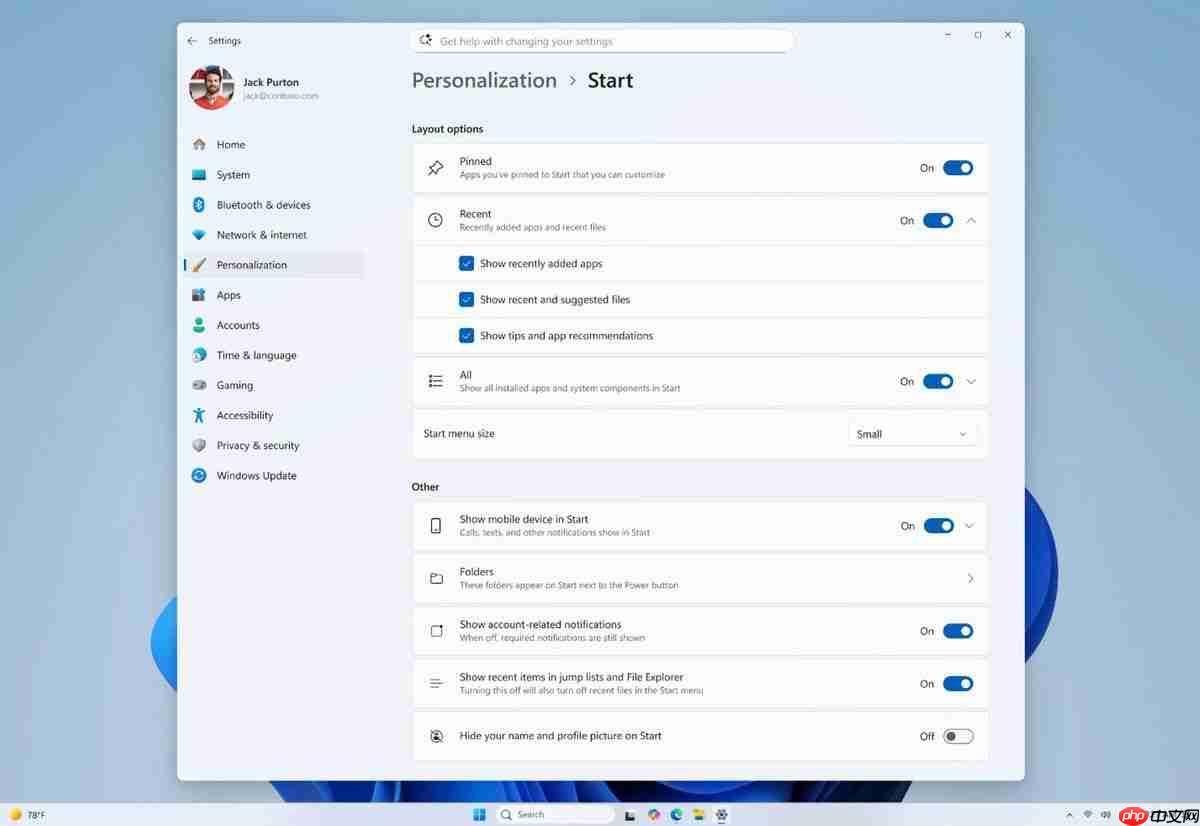Open the Start menu size dropdown
This screenshot has height=826, width=1200.
[912, 434]
